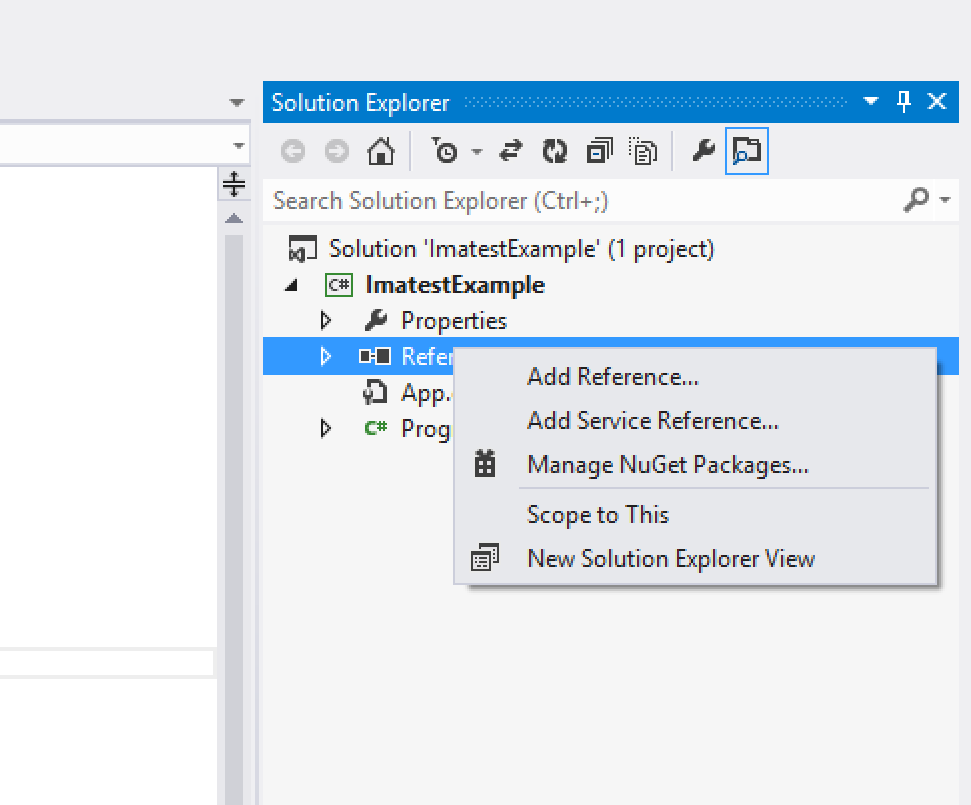
Task: Open search options dropdown arrow
Action: click(x=944, y=199)
